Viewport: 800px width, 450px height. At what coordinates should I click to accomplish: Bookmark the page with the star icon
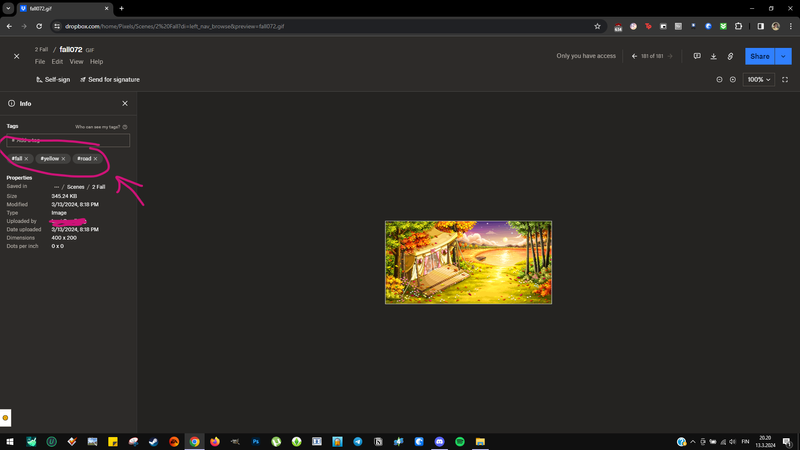pyautogui.click(x=597, y=26)
